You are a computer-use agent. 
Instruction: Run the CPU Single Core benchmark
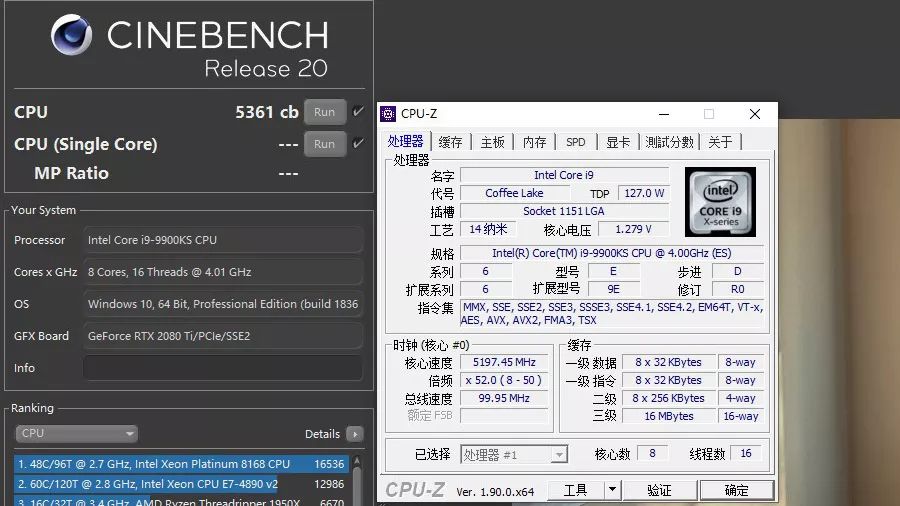pyautogui.click(x=324, y=144)
